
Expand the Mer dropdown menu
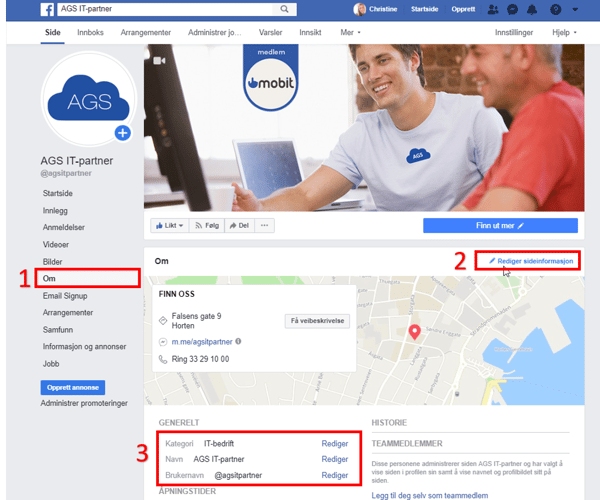pos(350,33)
